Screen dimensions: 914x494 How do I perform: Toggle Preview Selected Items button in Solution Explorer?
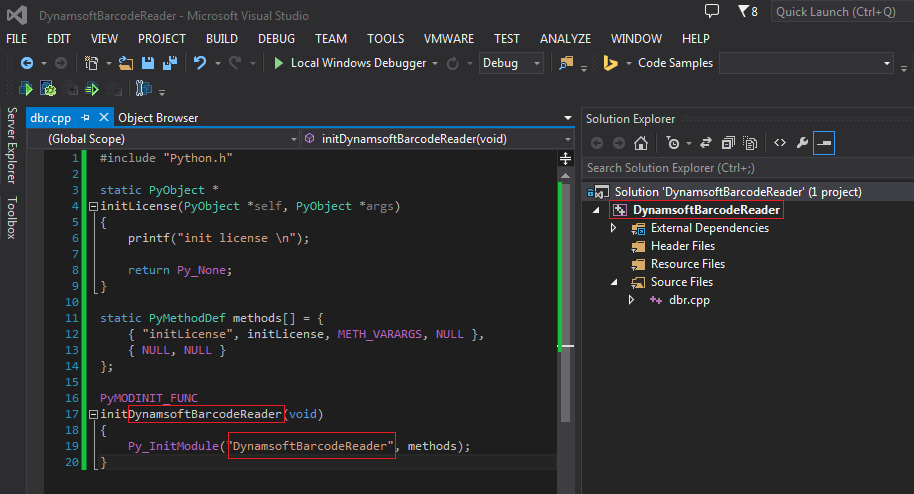[823, 143]
